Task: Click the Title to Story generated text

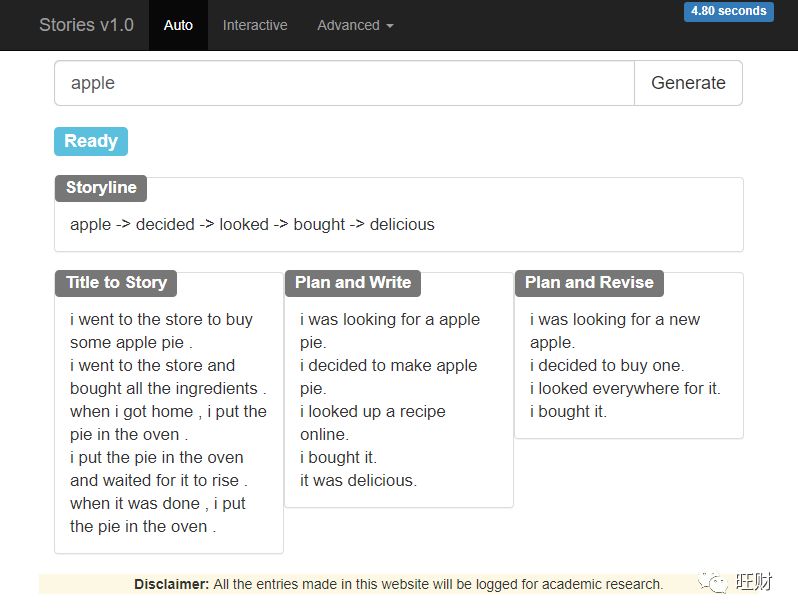Action: click(x=168, y=423)
